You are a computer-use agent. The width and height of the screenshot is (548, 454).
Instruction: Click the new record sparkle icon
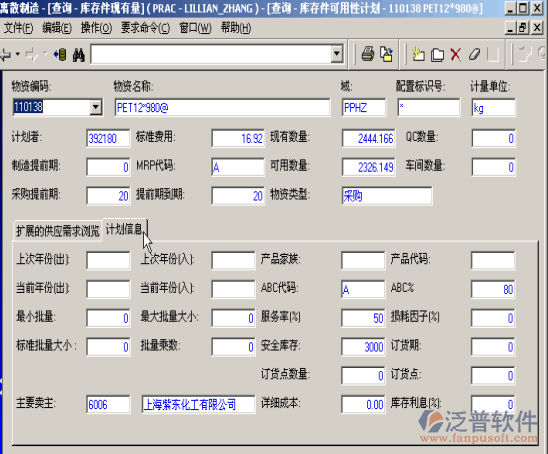click(418, 55)
